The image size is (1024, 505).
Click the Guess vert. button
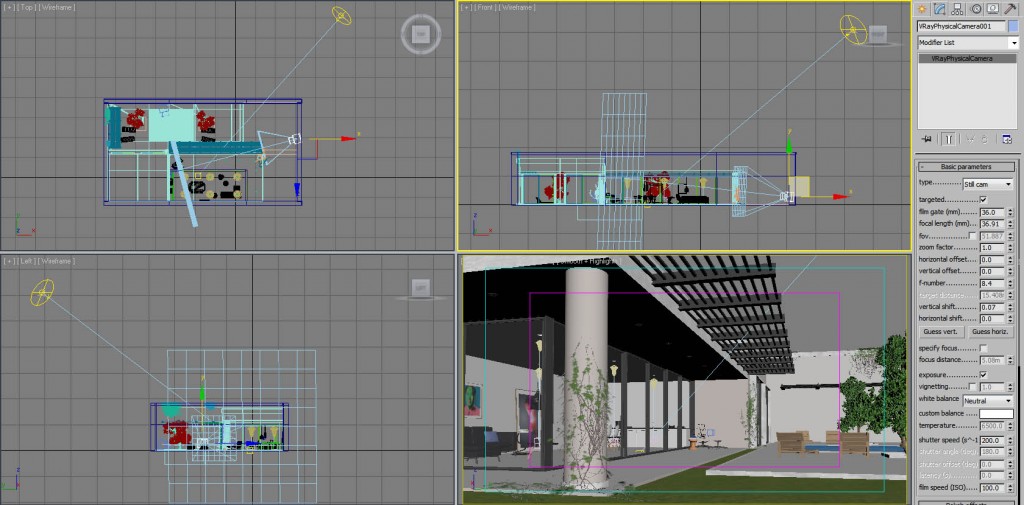[x=940, y=332]
